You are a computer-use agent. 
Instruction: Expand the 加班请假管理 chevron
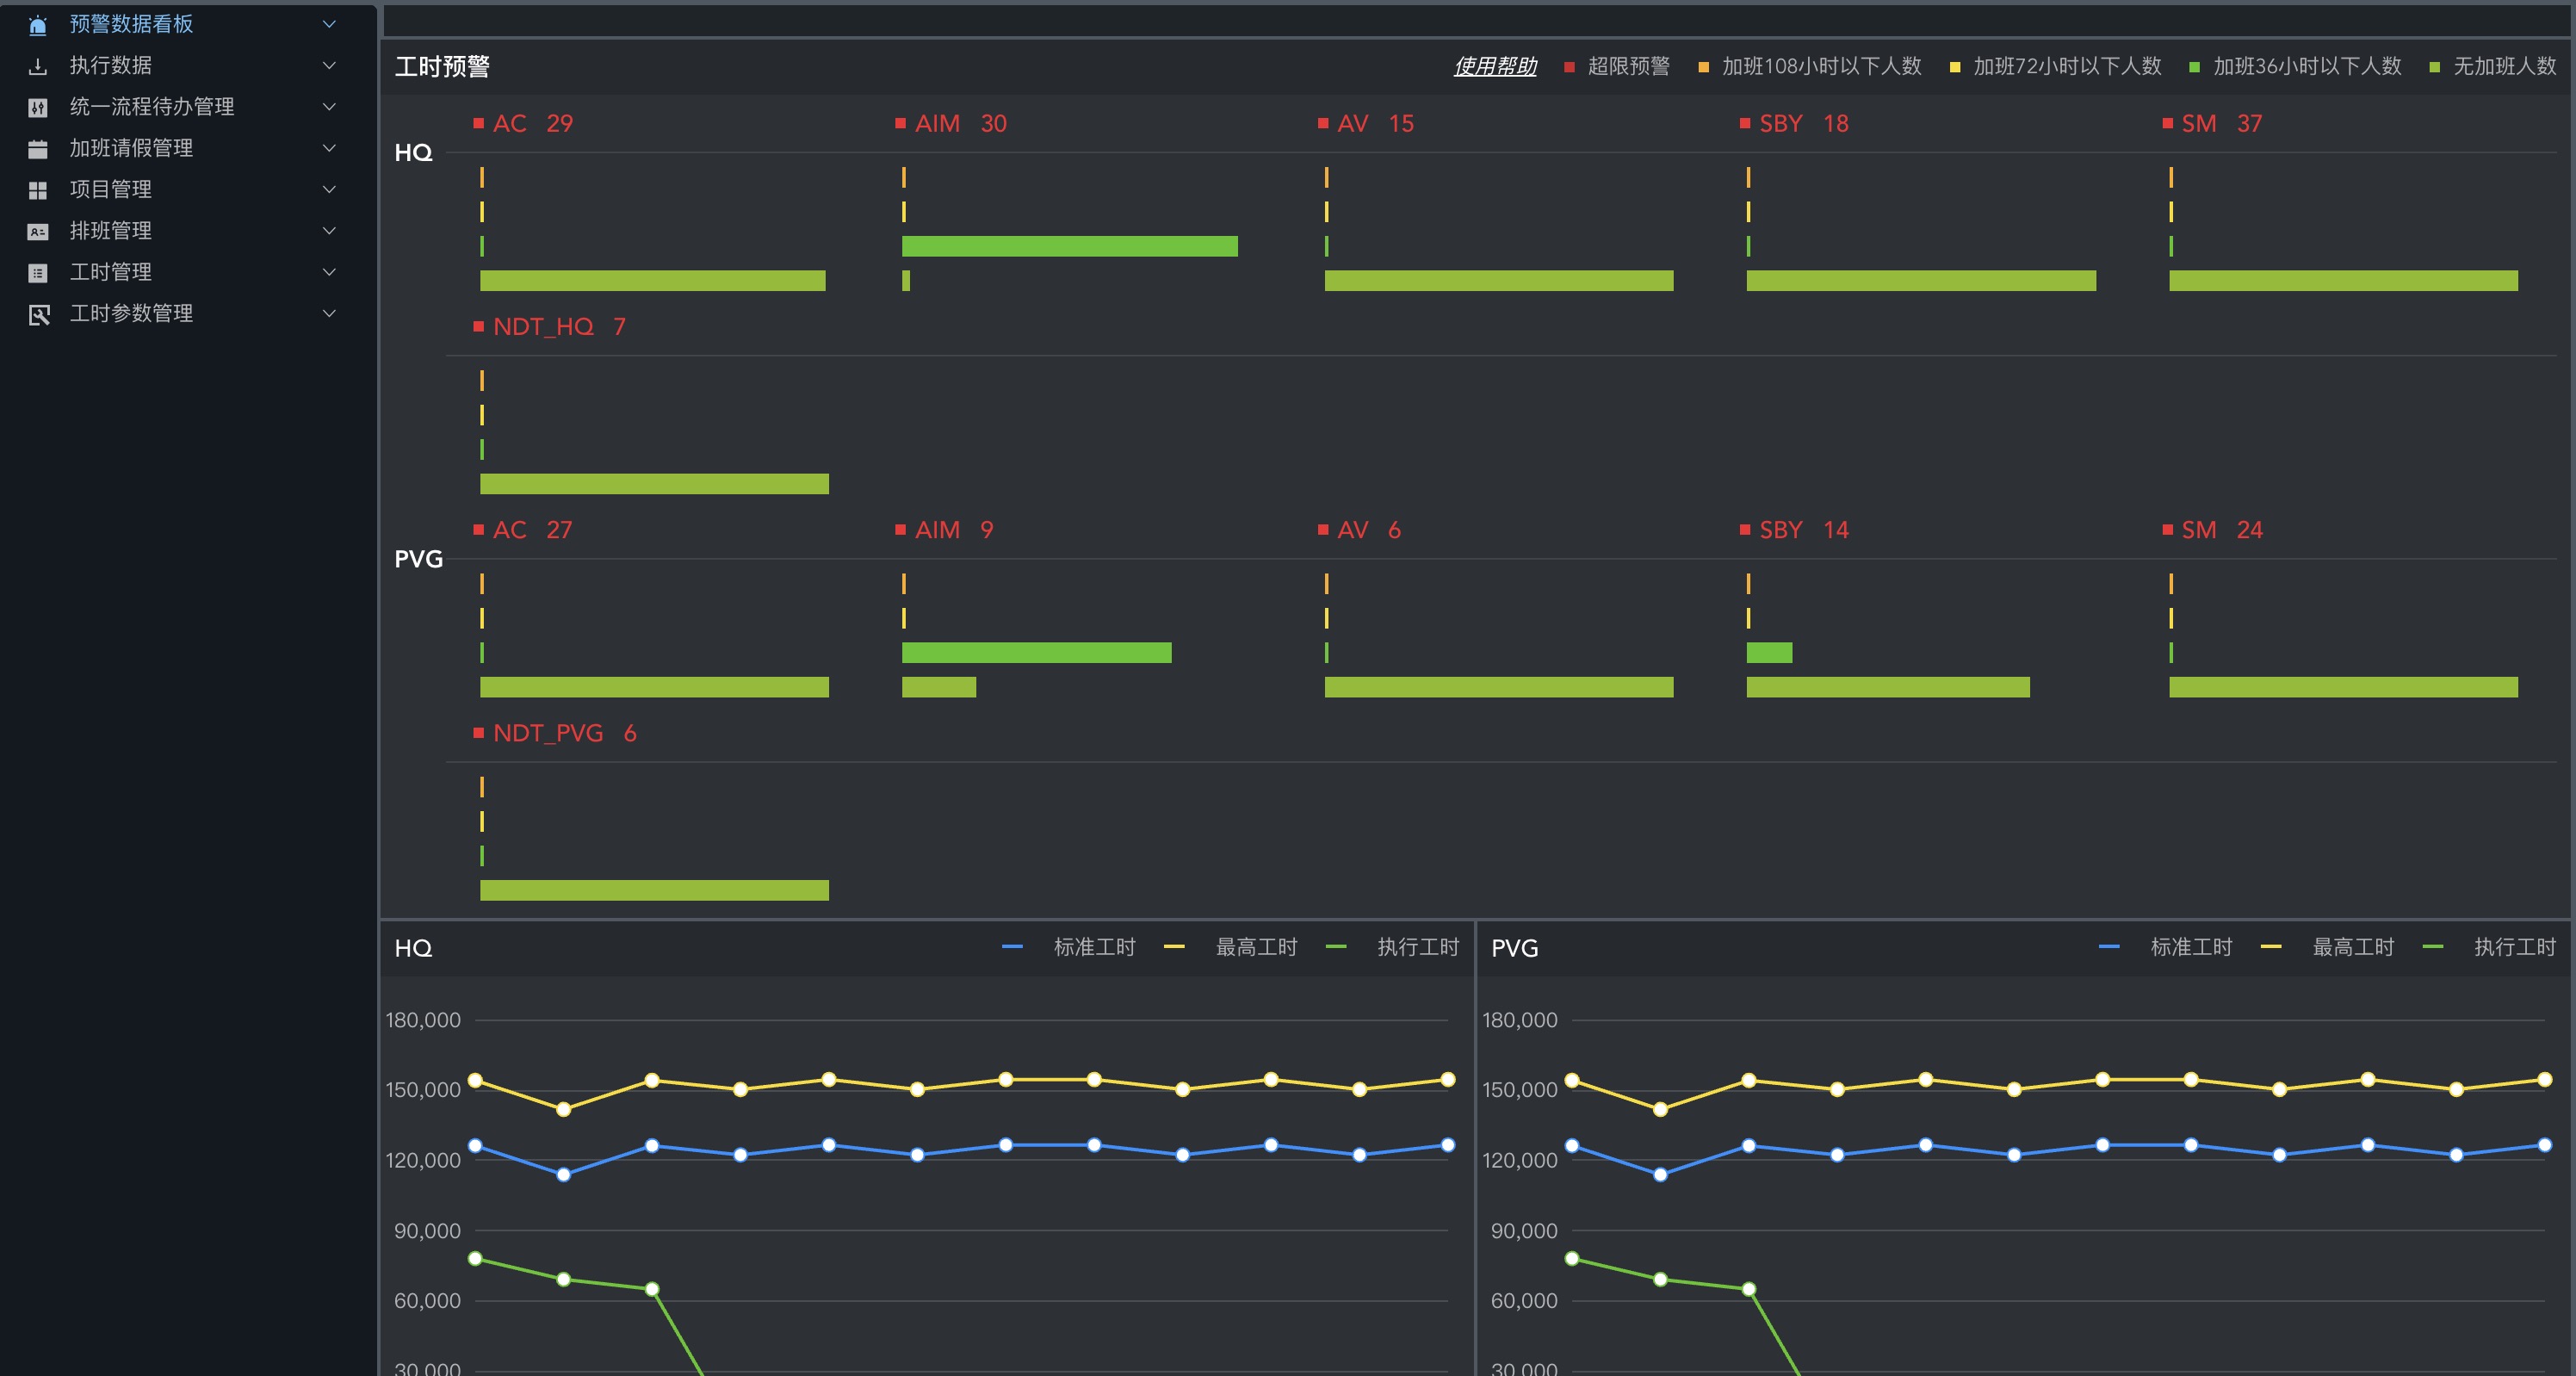[x=329, y=148]
